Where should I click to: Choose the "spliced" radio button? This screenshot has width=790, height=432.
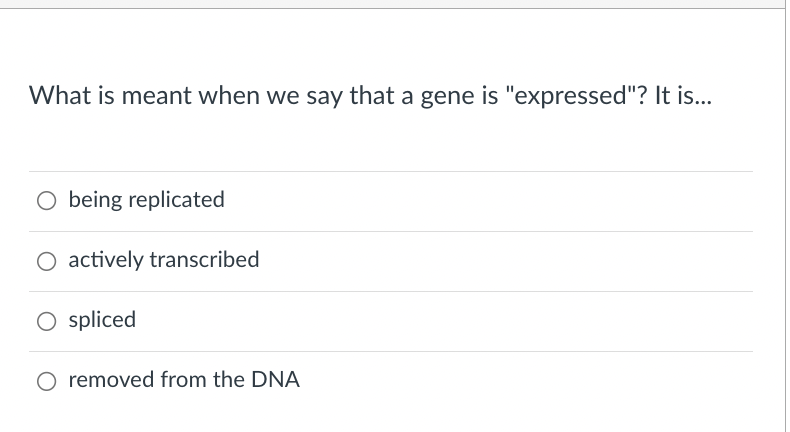click(x=46, y=321)
